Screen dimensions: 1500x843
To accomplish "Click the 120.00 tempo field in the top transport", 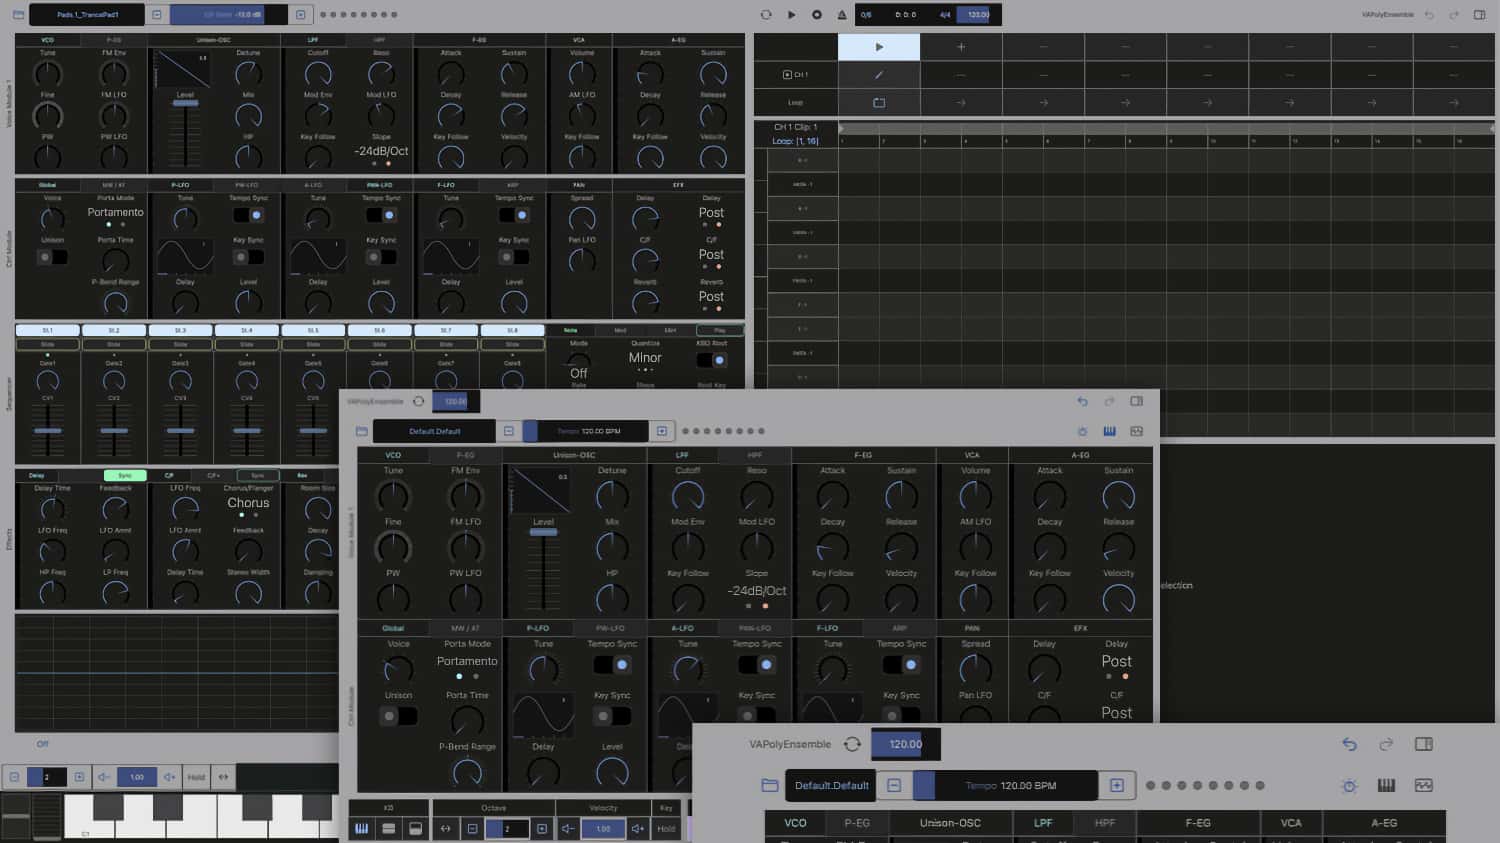I will [x=979, y=15].
